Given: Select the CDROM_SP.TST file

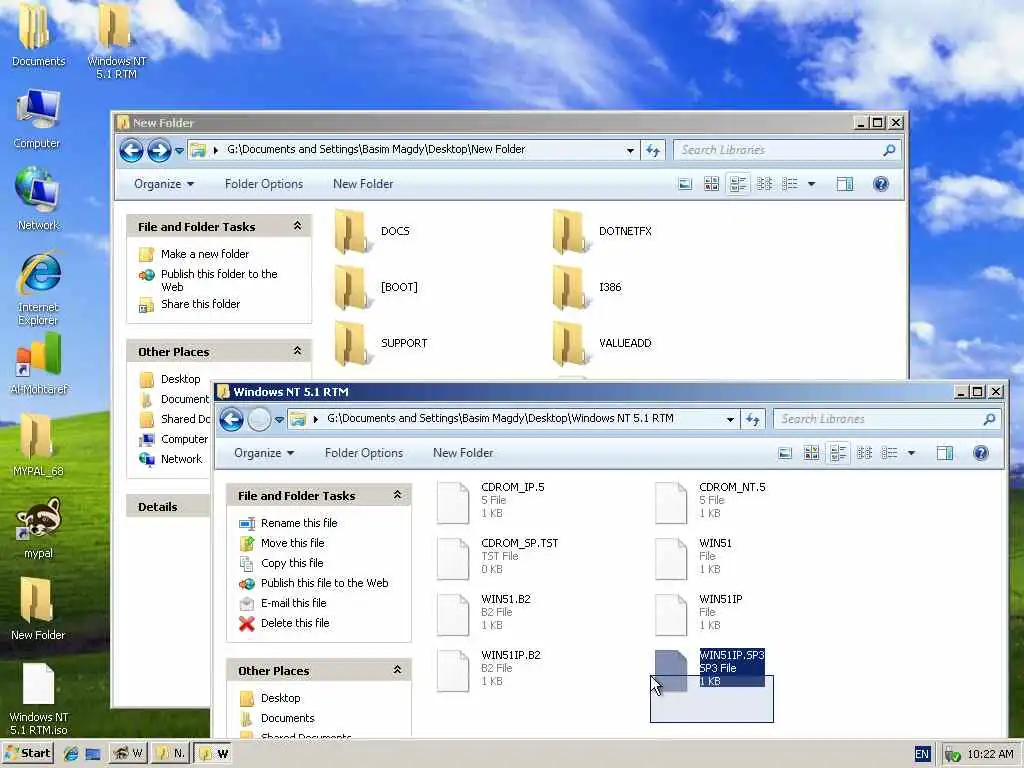Looking at the screenshot, I should pyautogui.click(x=498, y=557).
